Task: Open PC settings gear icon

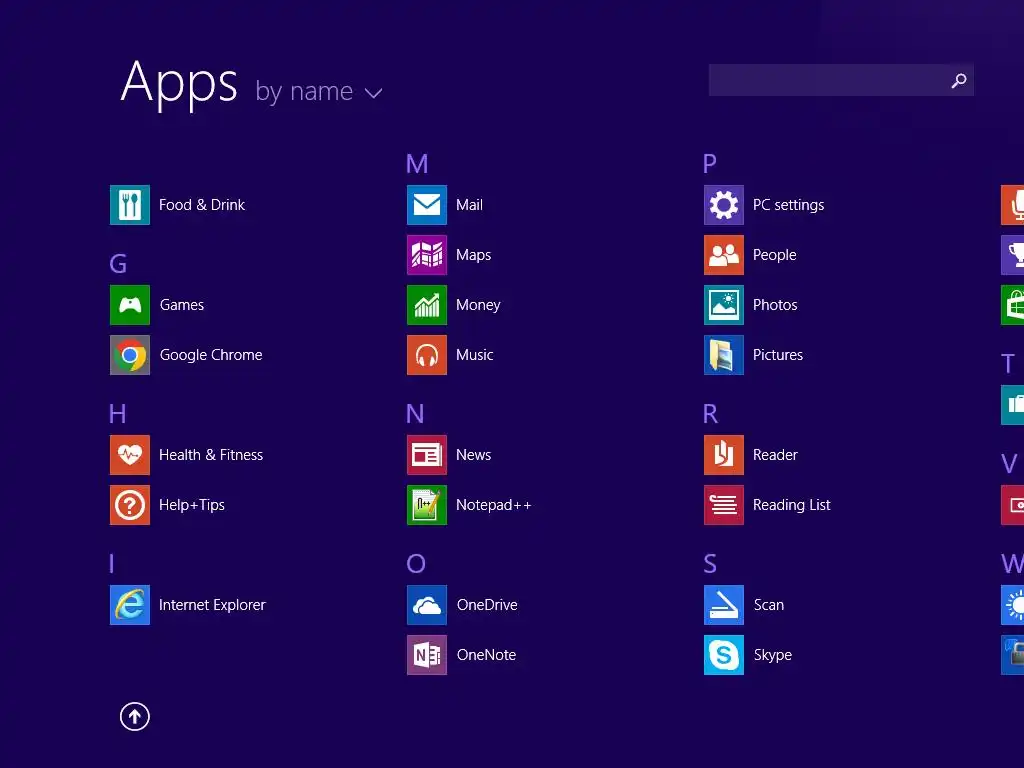Action: 724,205
